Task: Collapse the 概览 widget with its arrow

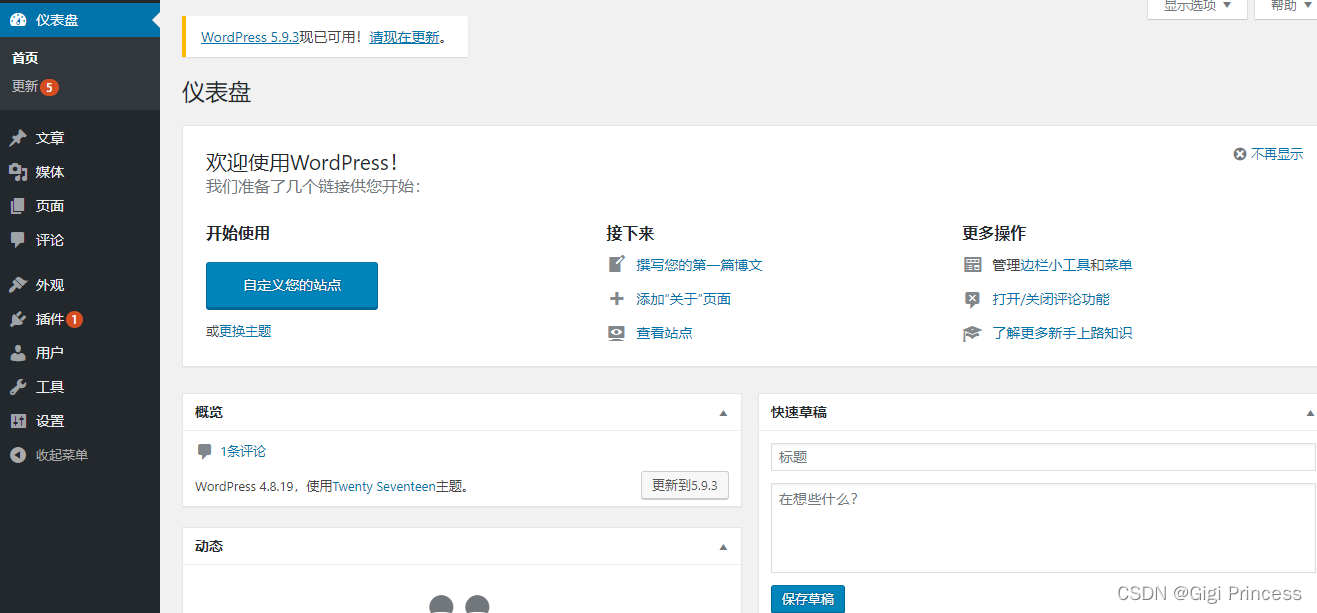Action: 724,412
